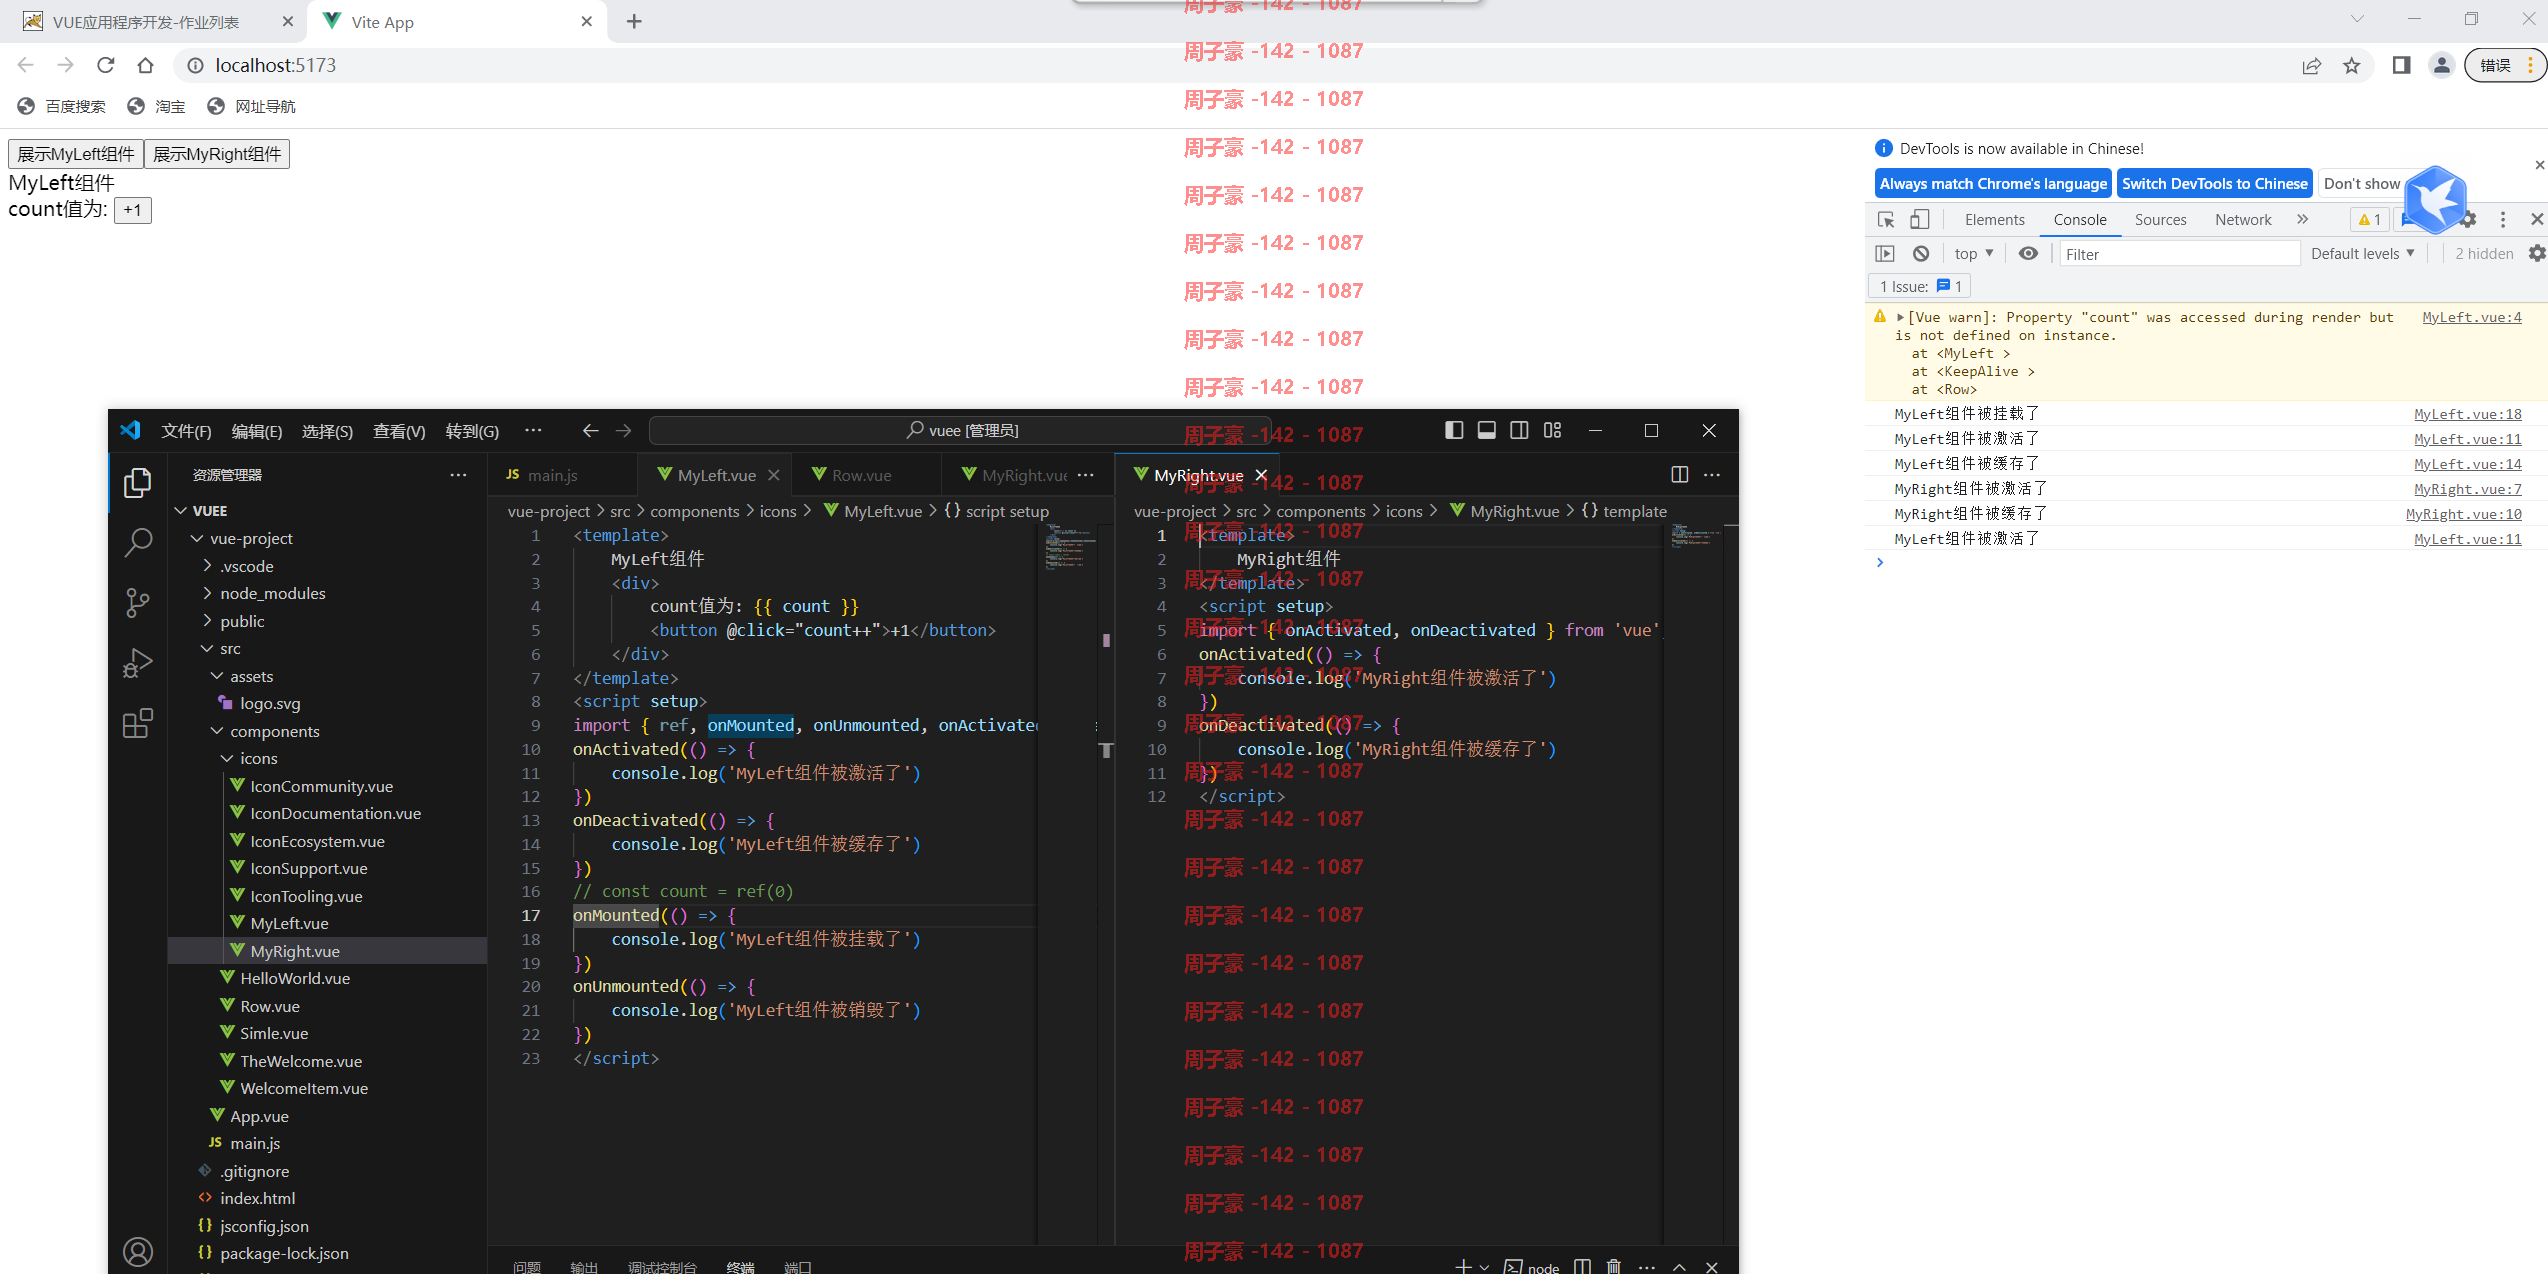Collapse the vue-project folder
This screenshot has width=2548, height=1274.
pyautogui.click(x=198, y=539)
